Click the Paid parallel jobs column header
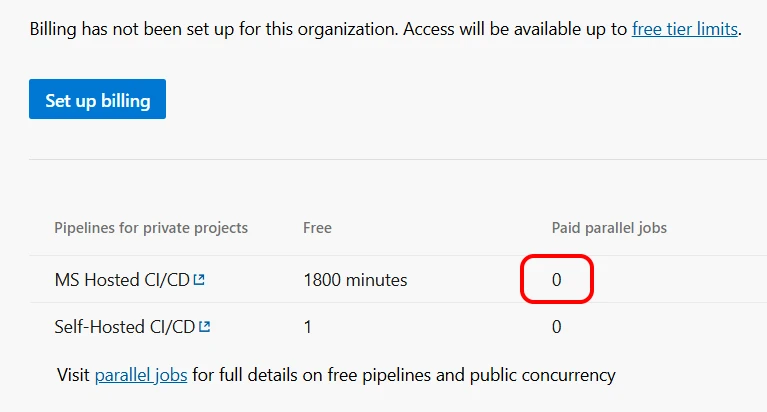 click(609, 228)
